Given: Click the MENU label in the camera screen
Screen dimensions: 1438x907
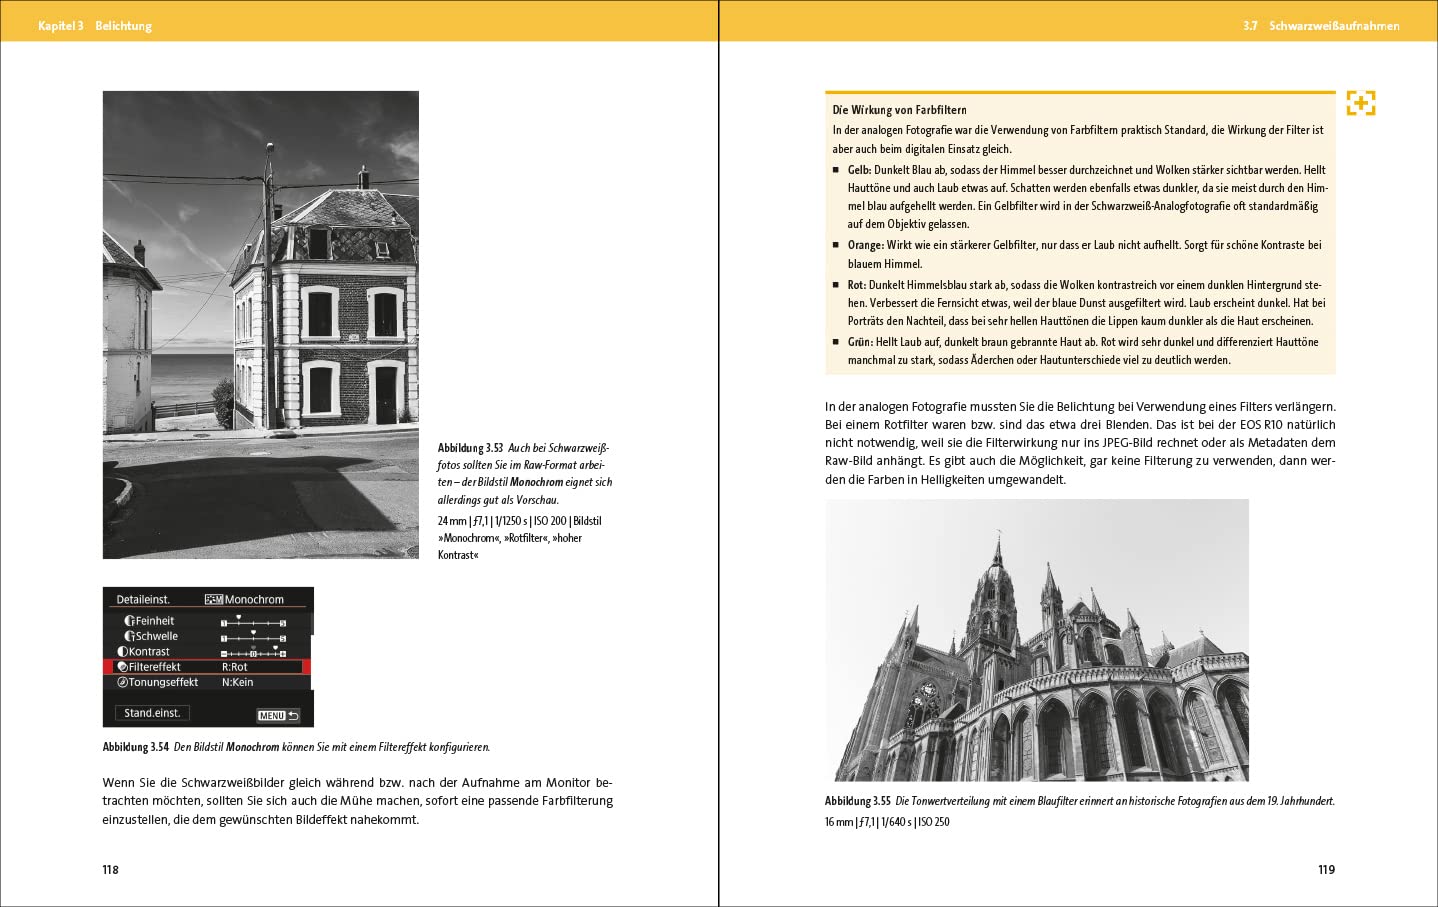Looking at the screenshot, I should (x=272, y=716).
